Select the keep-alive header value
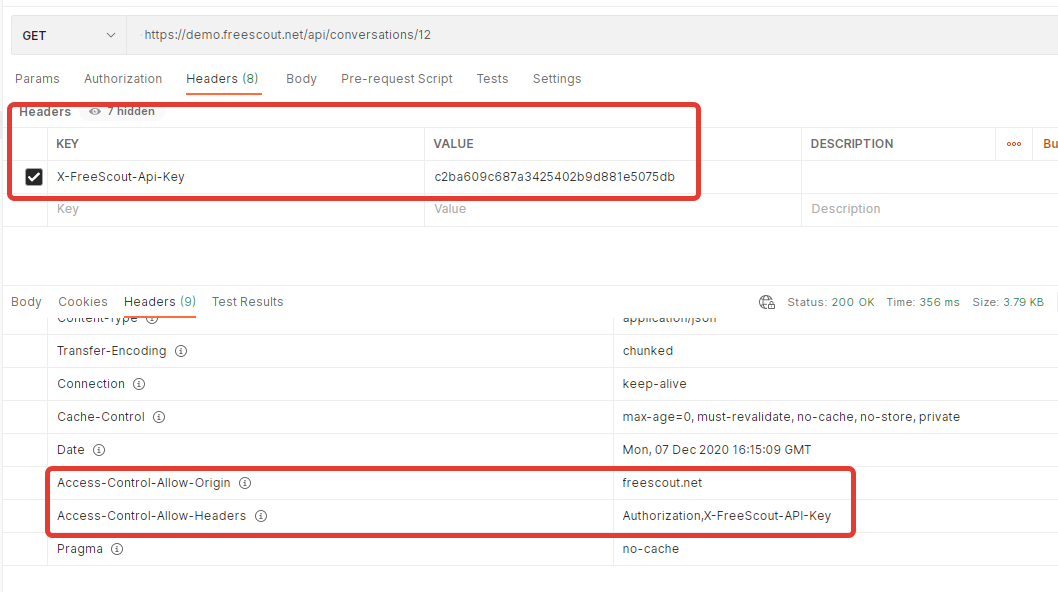This screenshot has width=1058, height=592. (x=655, y=384)
